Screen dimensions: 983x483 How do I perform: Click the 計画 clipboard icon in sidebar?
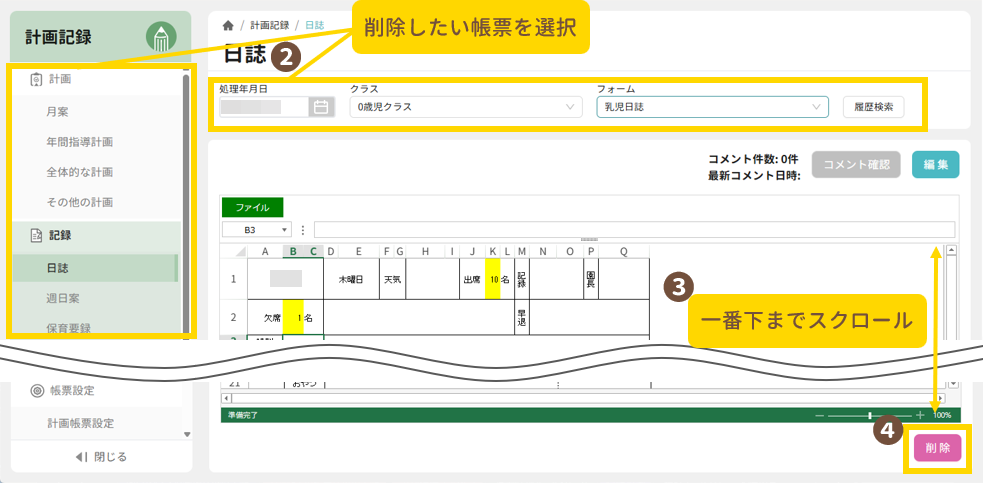coord(36,78)
